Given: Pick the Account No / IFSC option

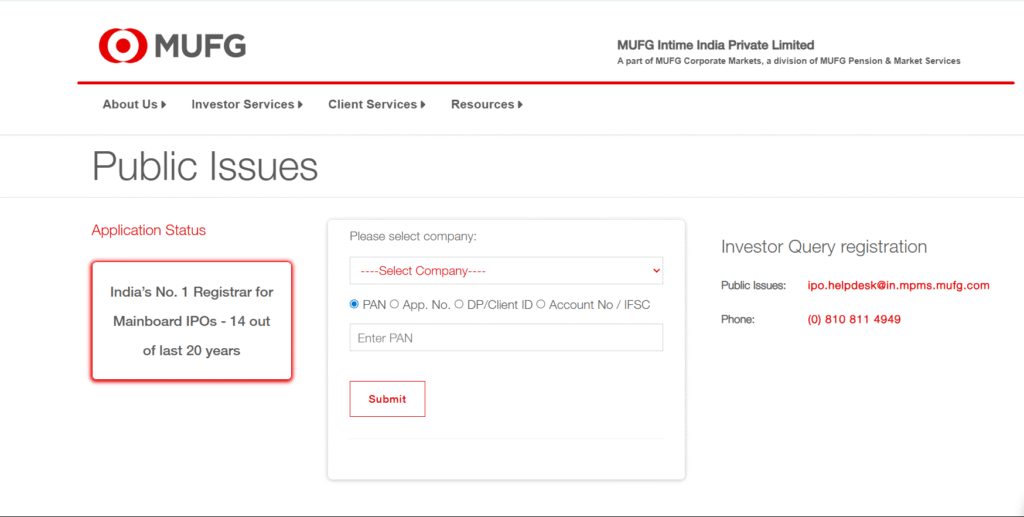Looking at the screenshot, I should (x=541, y=304).
